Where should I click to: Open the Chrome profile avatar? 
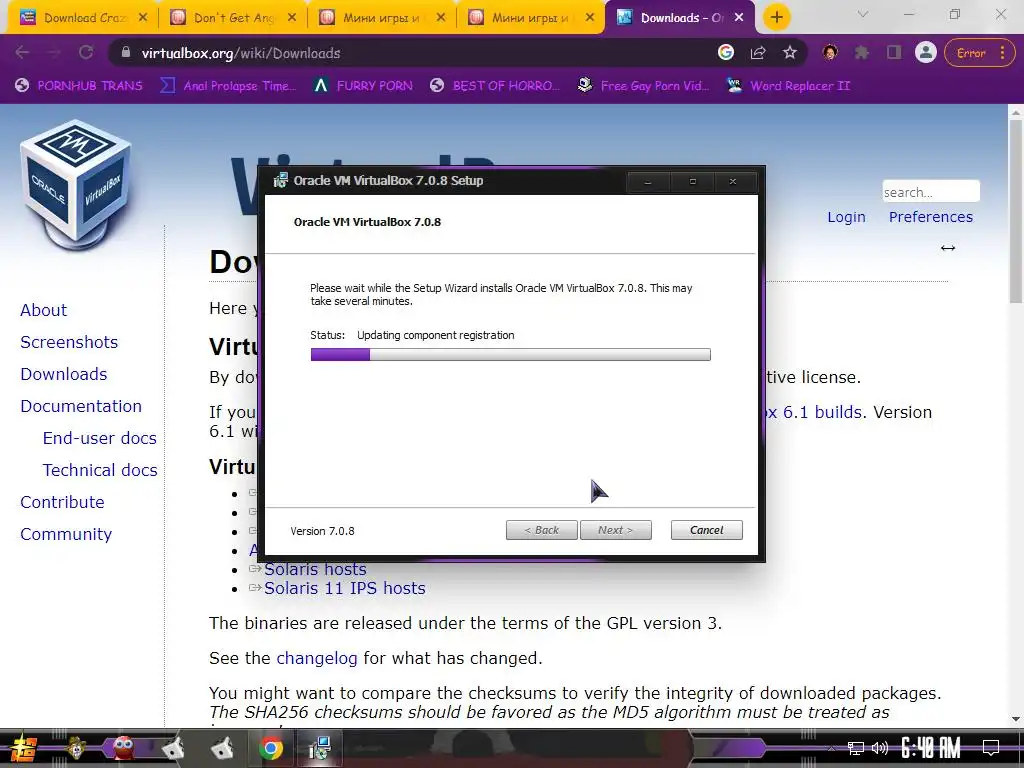coord(925,52)
